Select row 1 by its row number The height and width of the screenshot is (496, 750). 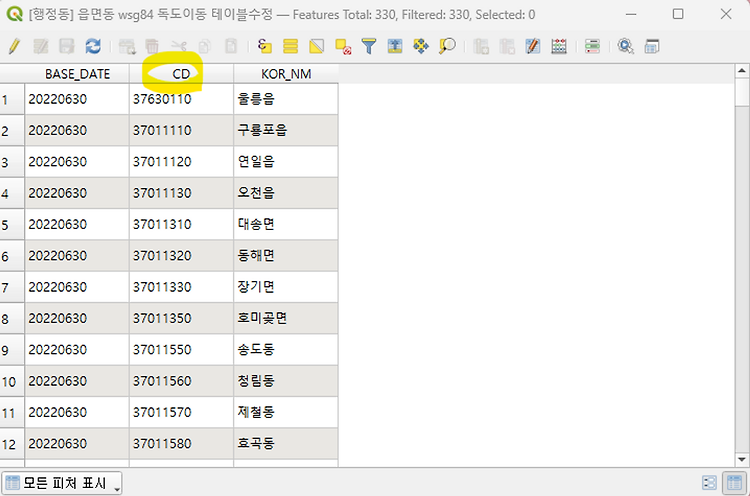[12, 99]
